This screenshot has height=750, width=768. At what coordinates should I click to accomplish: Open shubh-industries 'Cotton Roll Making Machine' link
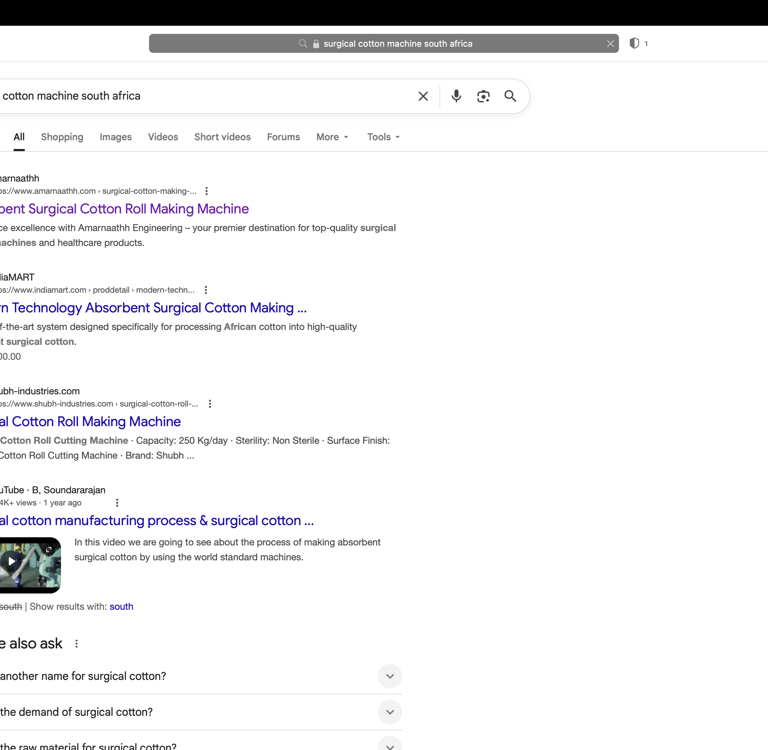tap(90, 422)
